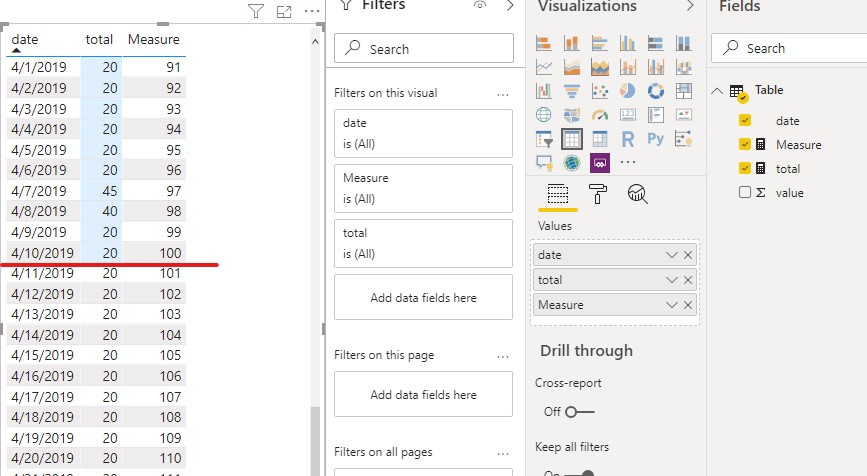Select the Filled map visualization

tap(571, 114)
